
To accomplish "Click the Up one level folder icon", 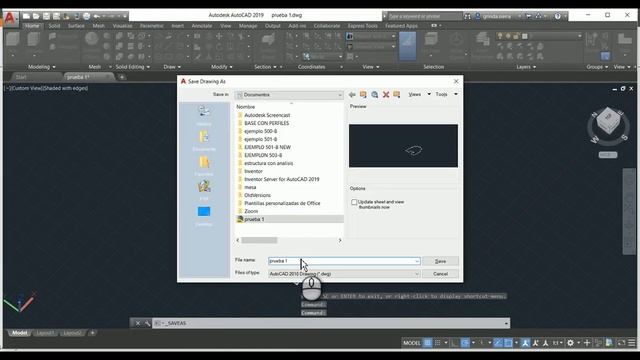I will pyautogui.click(x=363, y=95).
